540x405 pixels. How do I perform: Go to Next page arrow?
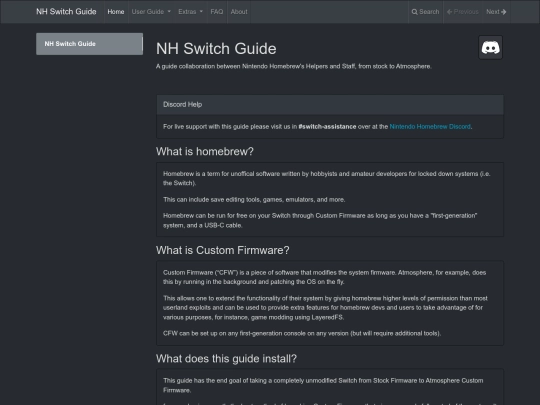pos(496,12)
